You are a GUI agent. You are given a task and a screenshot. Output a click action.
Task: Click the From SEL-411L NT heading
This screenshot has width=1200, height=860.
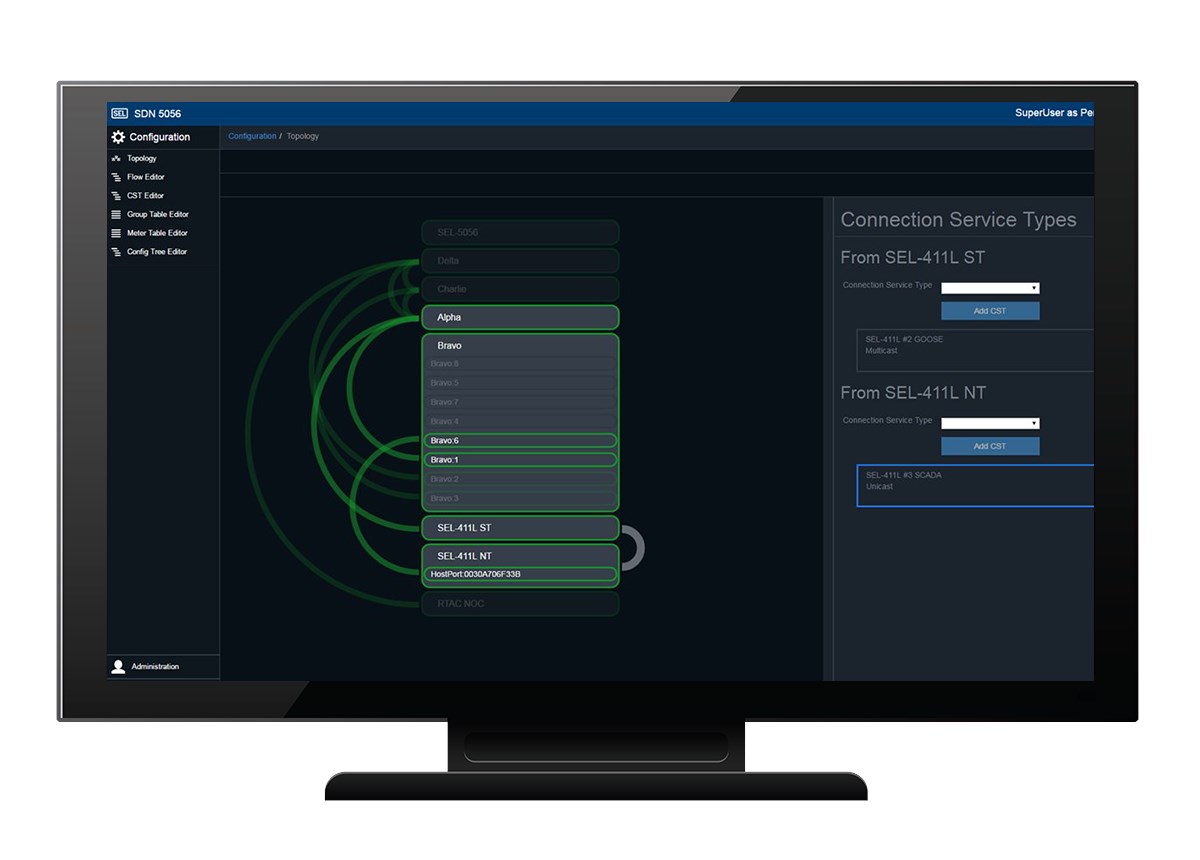pos(913,393)
